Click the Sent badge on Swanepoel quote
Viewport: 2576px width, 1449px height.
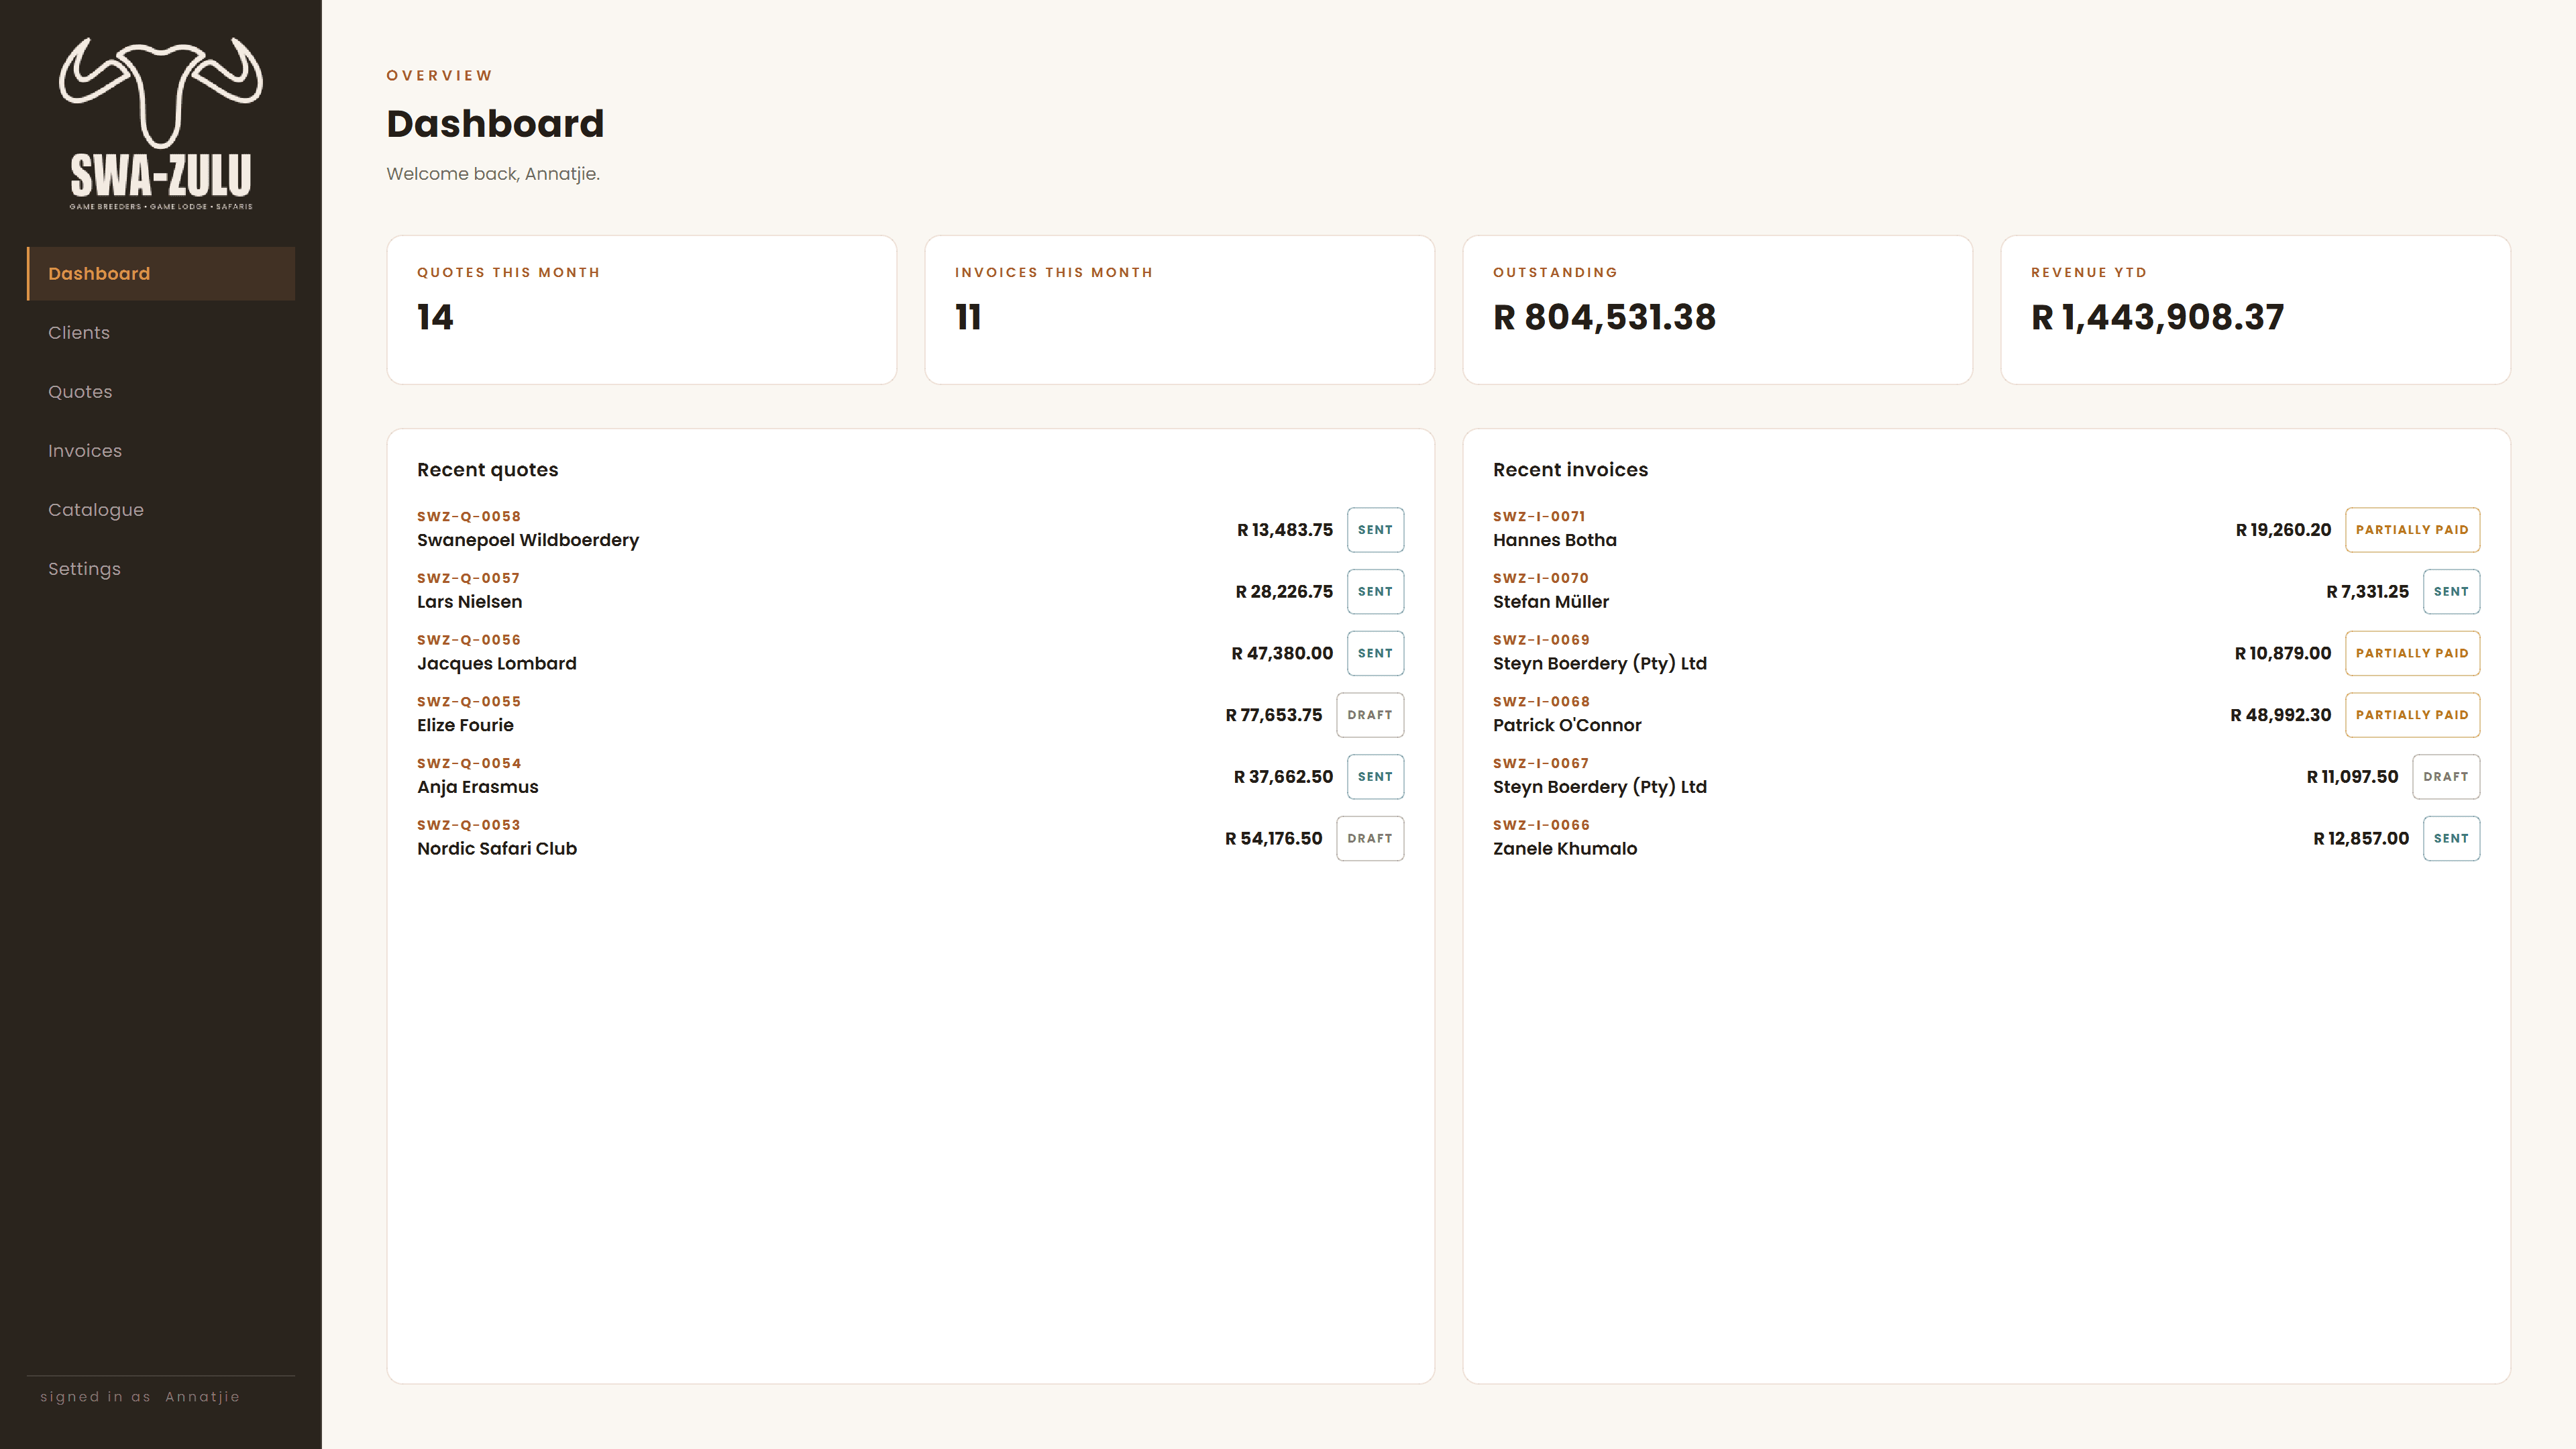[x=1375, y=530]
